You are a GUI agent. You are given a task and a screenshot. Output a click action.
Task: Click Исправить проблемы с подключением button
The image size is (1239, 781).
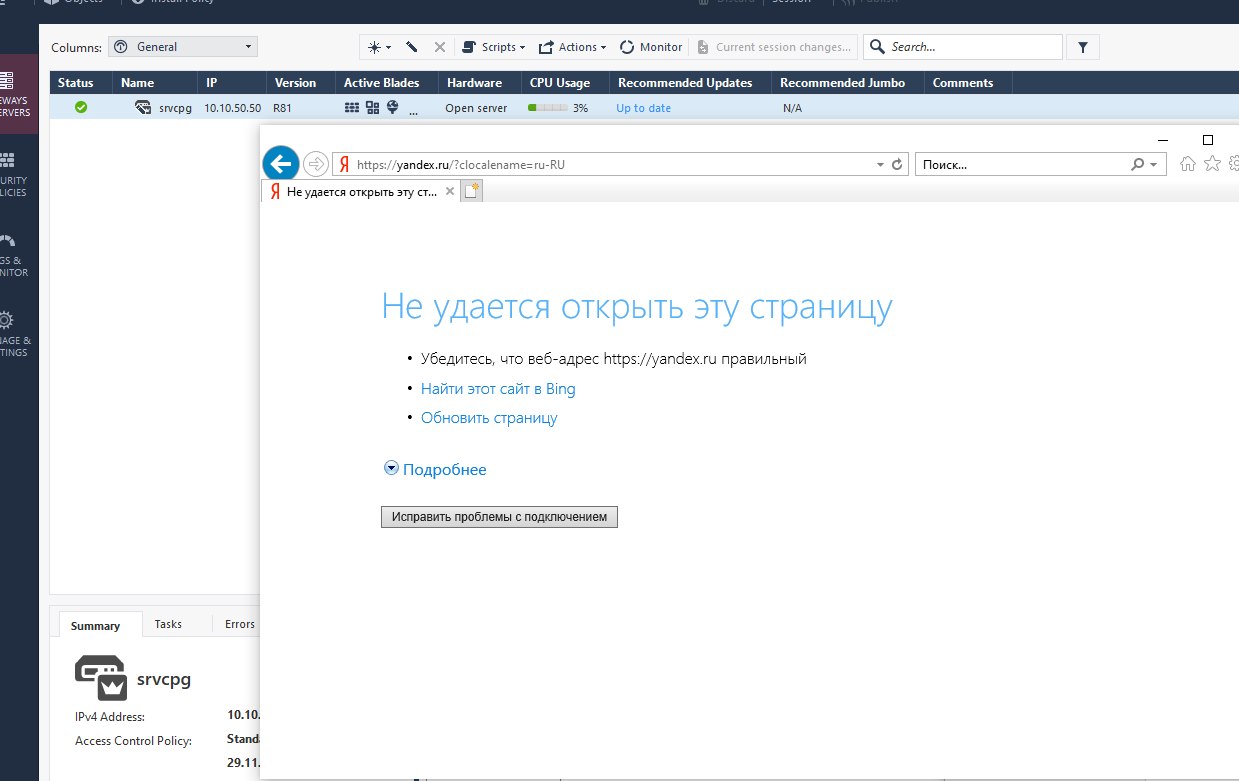[x=499, y=517]
